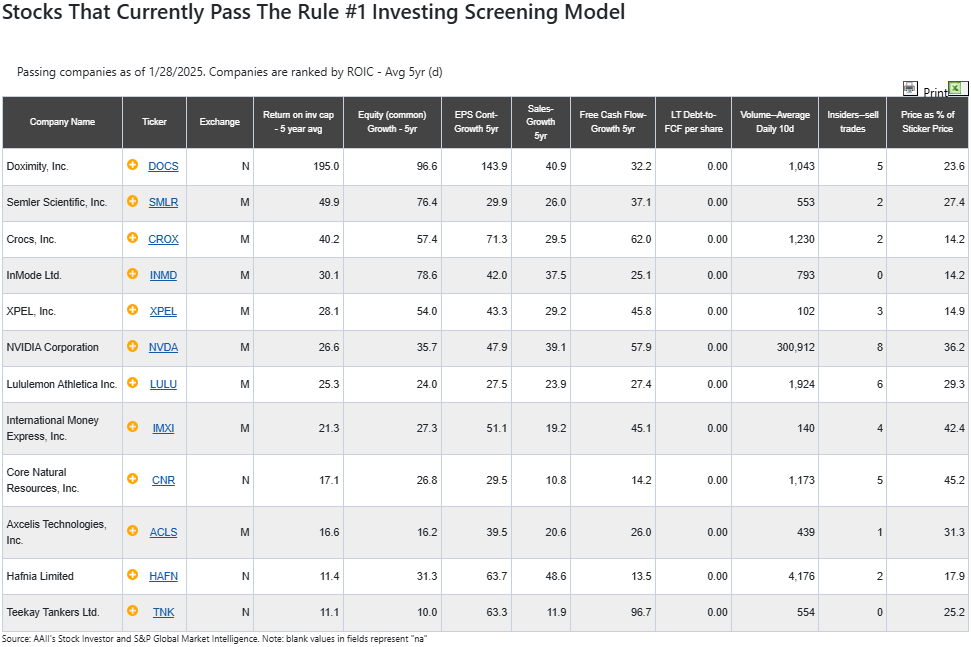Screen dimensions: 971x647
Task: Follow the CNR ticker link
Action: 163,480
